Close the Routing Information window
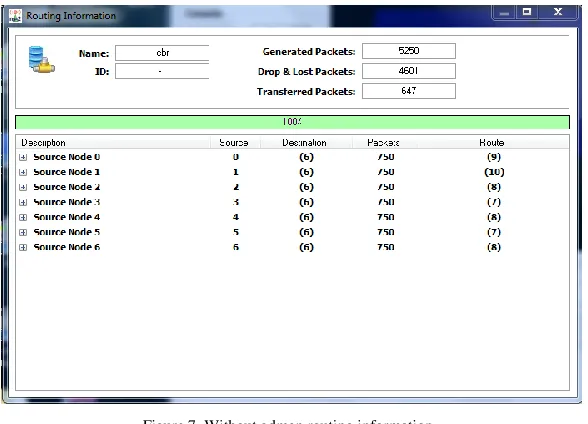The height and width of the screenshot is (424, 588). [x=558, y=12]
